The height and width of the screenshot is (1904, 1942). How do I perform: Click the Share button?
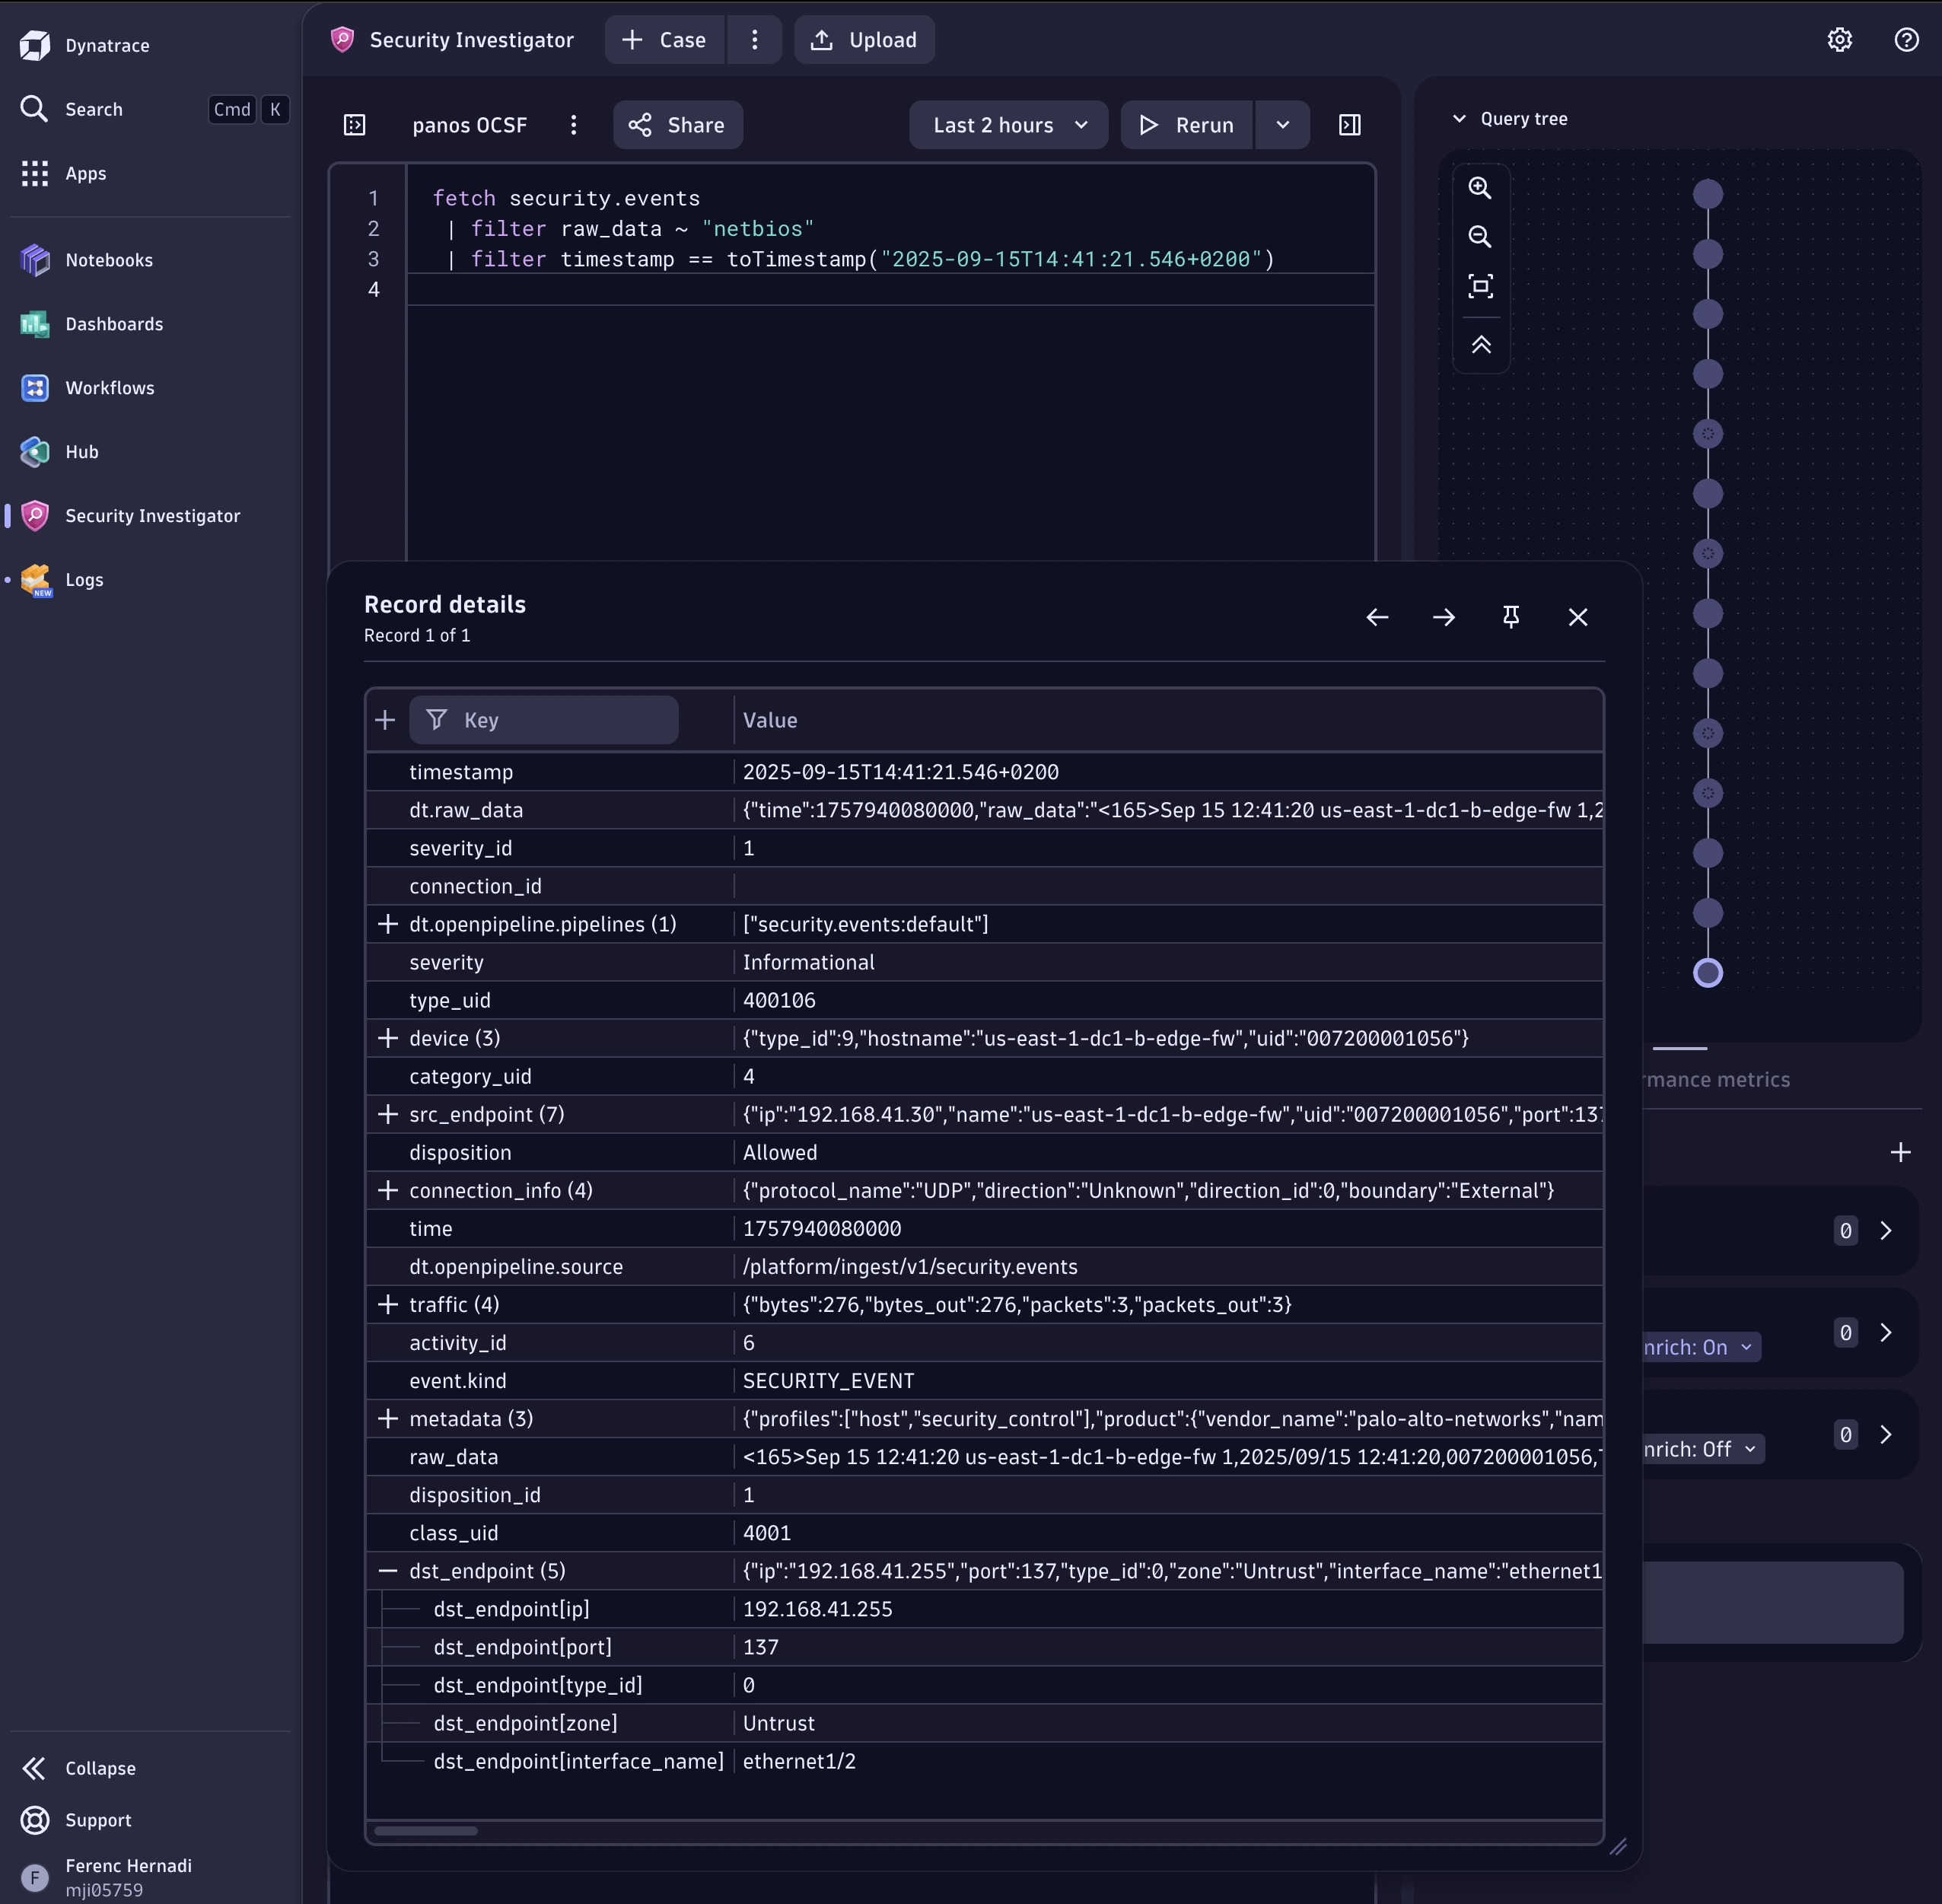click(x=678, y=125)
